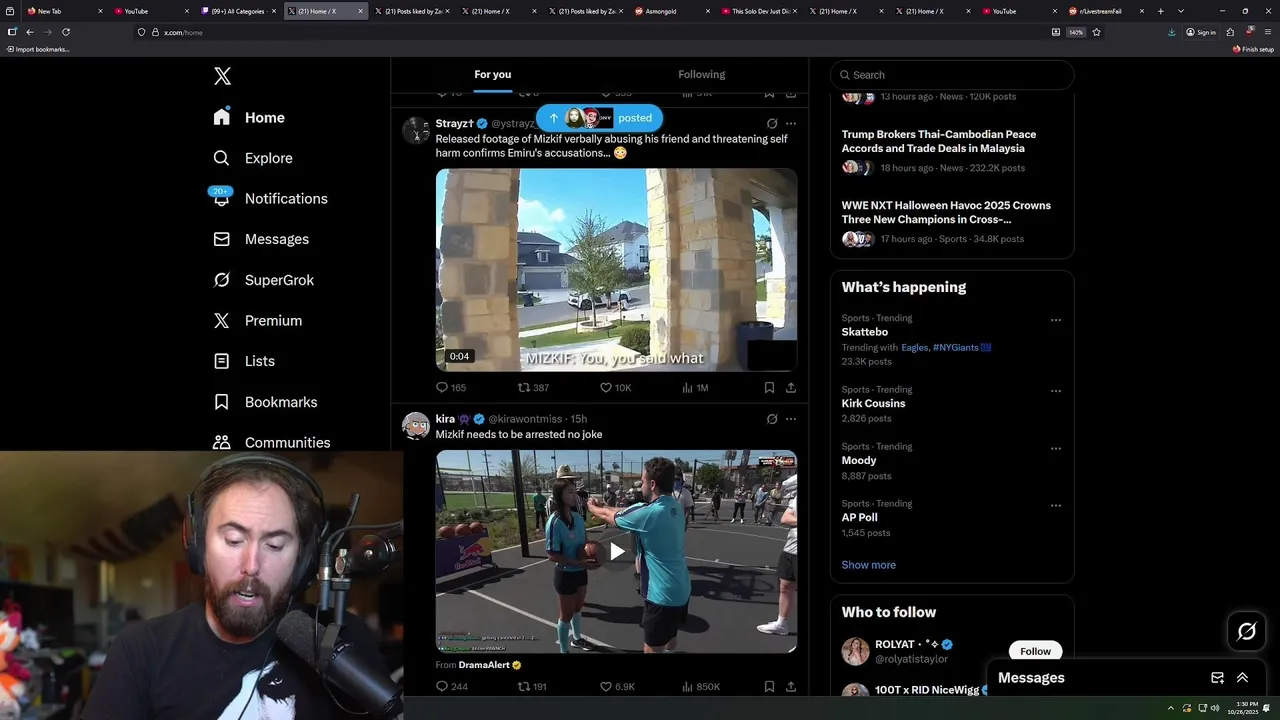The image size is (1280, 720).
Task: Open the DramaAlert source link
Action: [x=490, y=665]
